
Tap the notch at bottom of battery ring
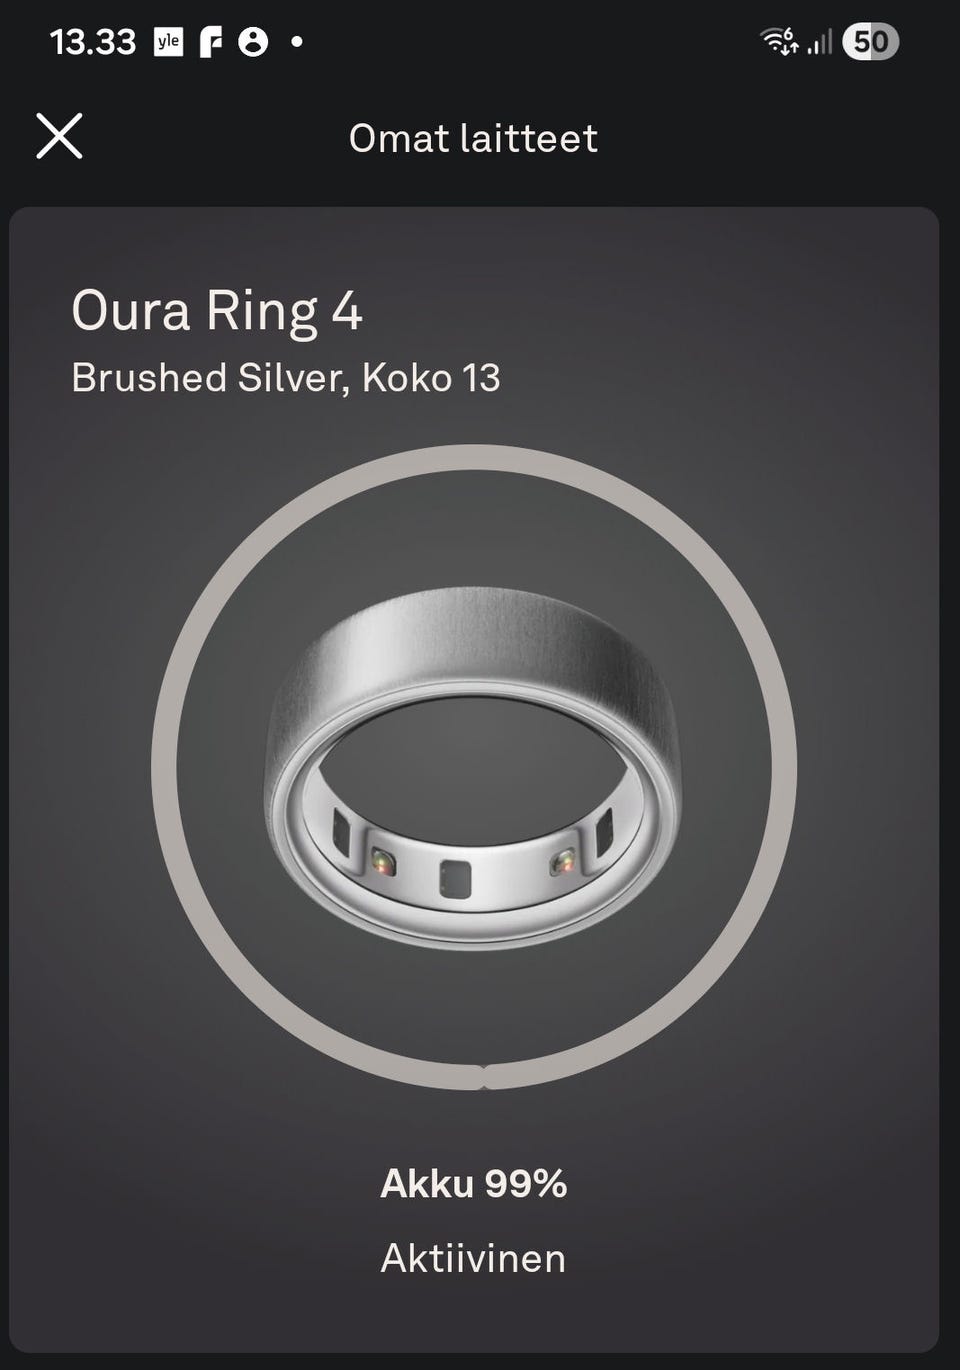476,1078
